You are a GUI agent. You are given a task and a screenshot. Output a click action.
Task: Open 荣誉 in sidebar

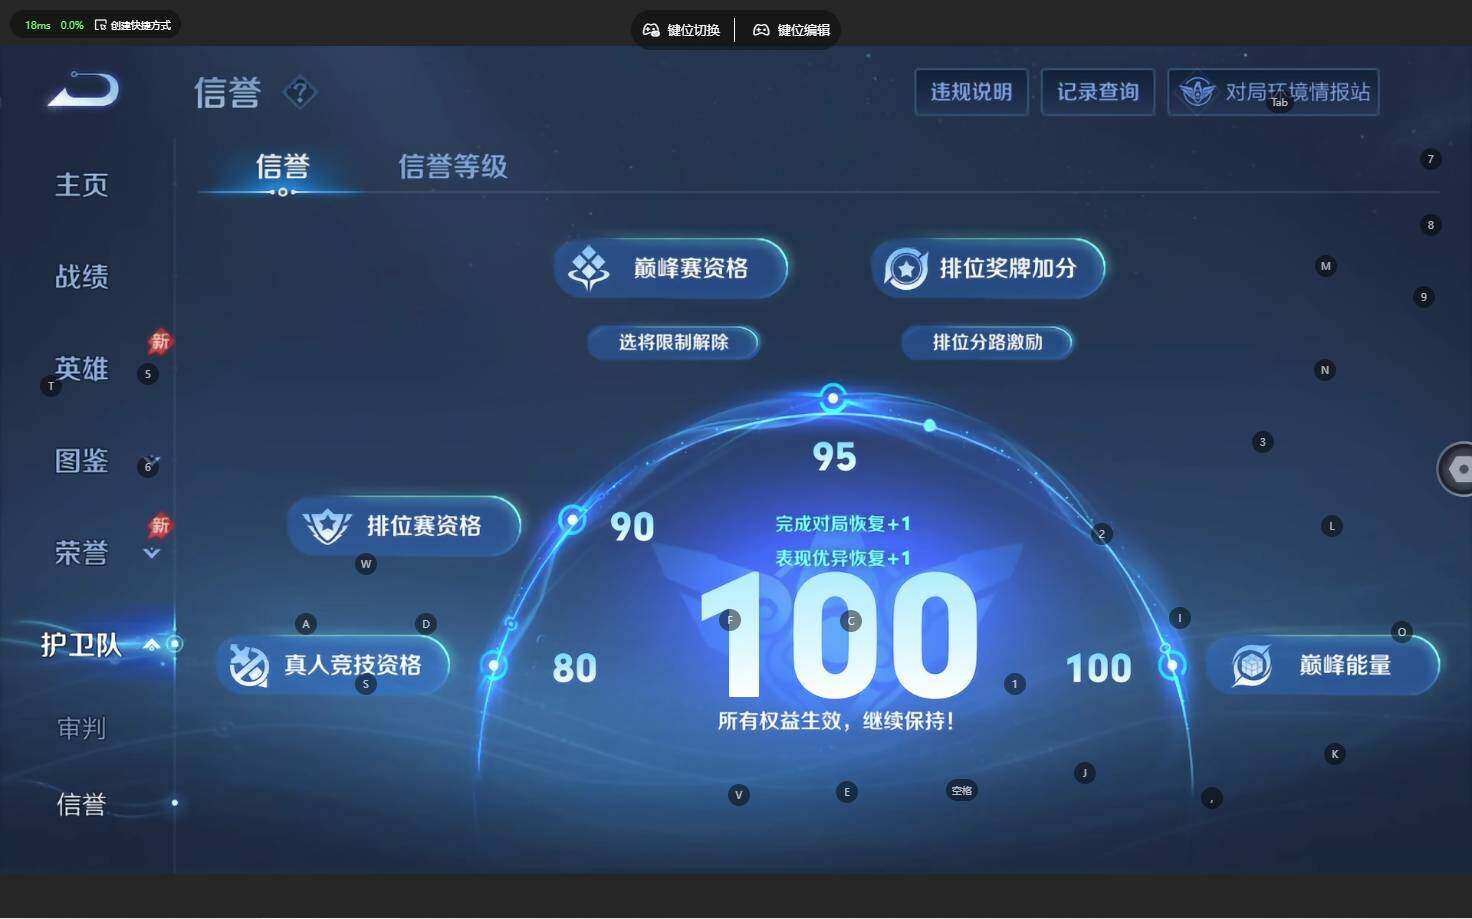click(81, 553)
